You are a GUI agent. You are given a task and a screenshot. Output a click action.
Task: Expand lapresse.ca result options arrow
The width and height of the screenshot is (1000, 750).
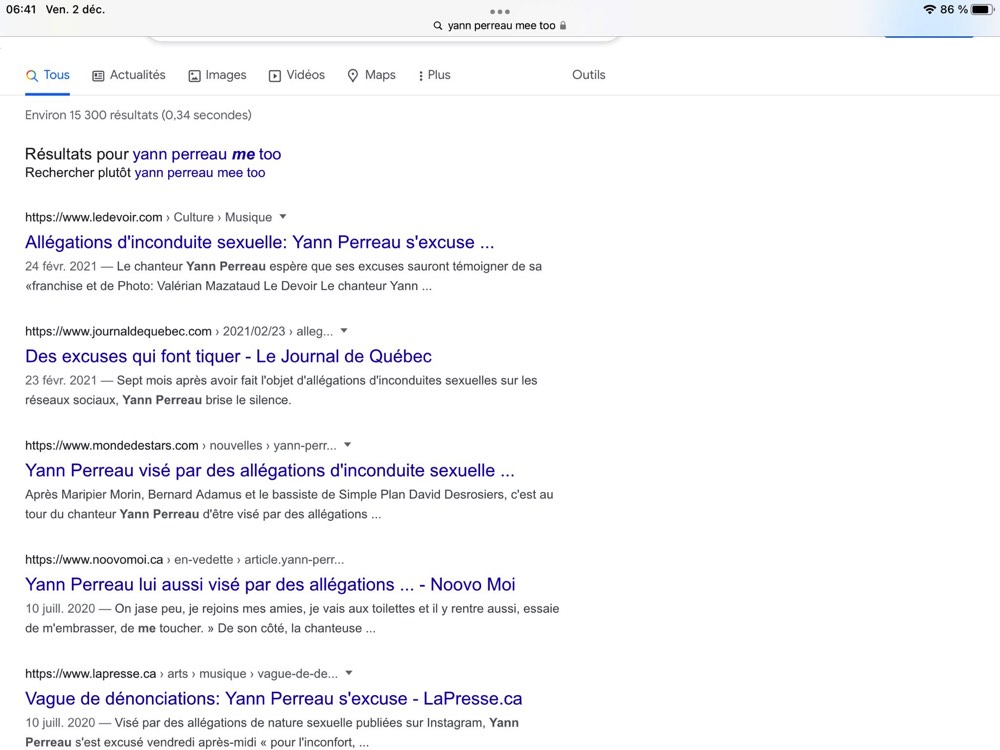tap(349, 673)
